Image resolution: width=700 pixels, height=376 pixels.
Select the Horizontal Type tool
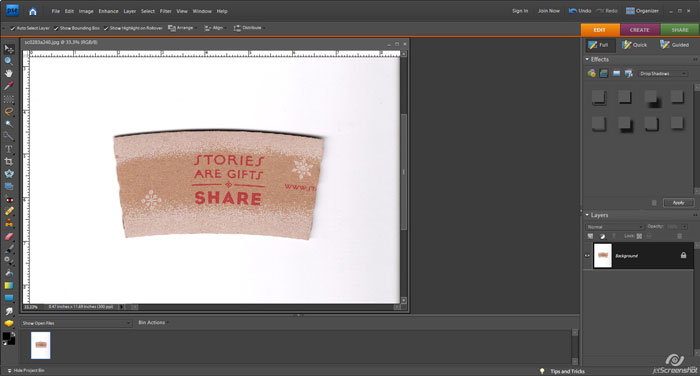(8, 149)
